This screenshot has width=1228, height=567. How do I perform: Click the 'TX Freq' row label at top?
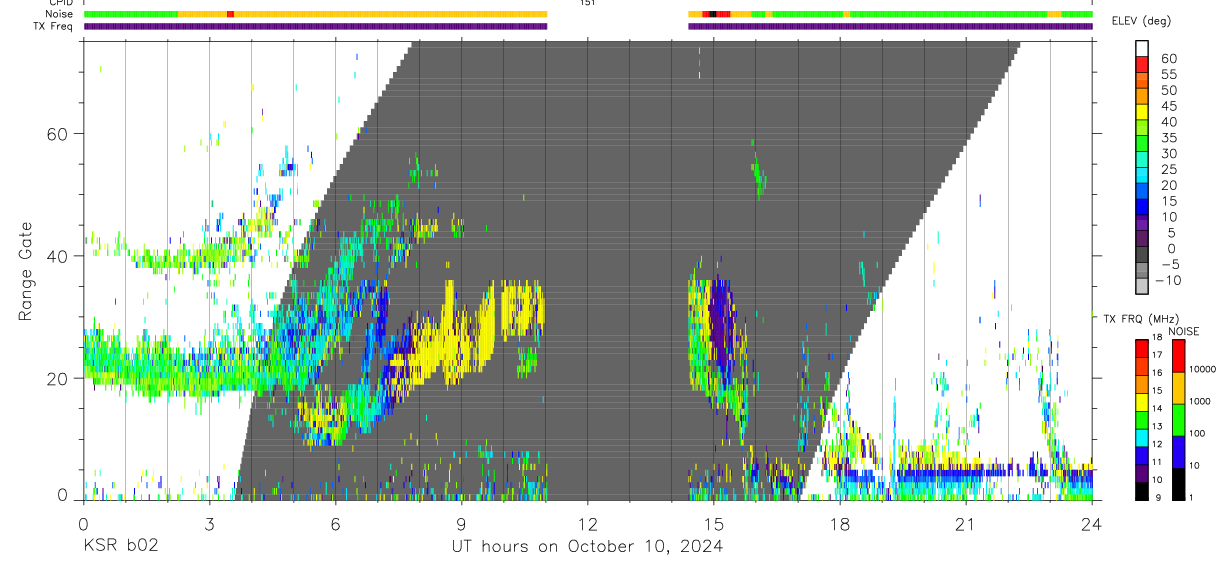tap(55, 26)
